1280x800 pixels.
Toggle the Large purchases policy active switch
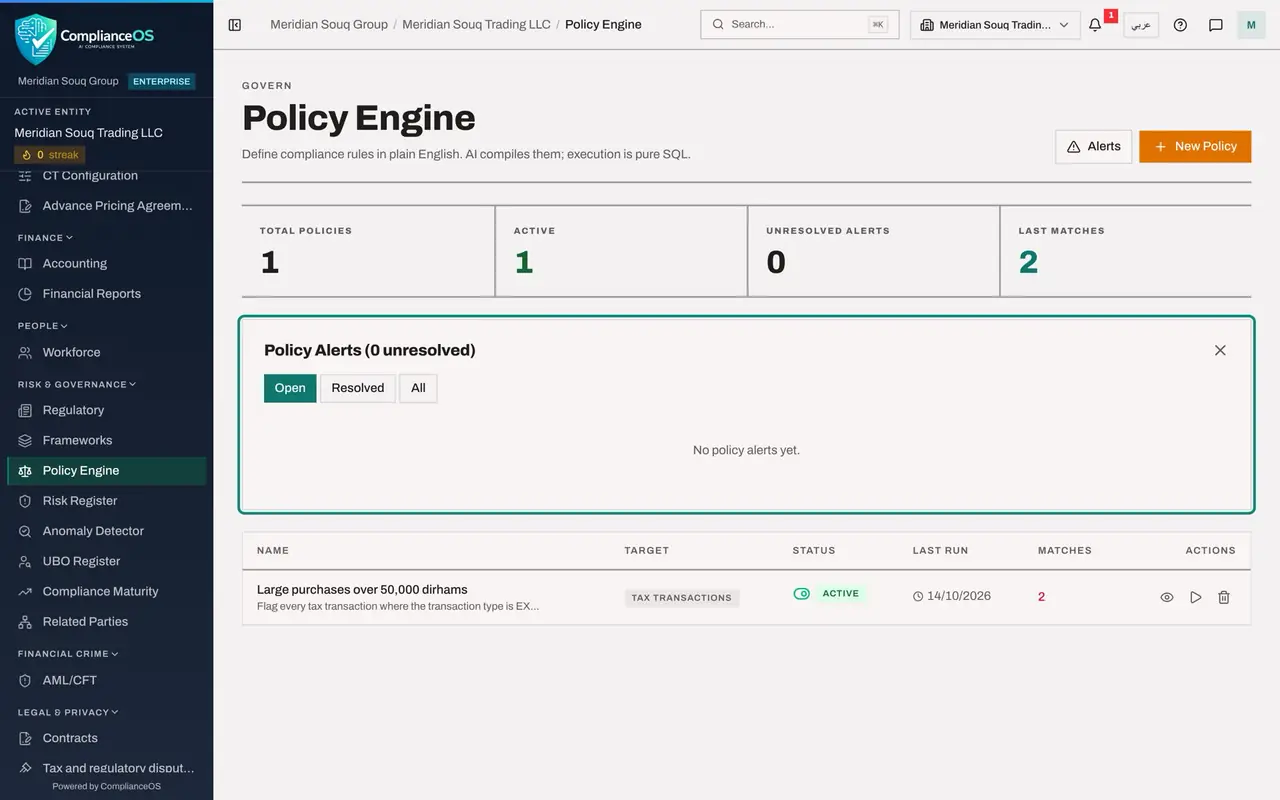[x=801, y=594]
